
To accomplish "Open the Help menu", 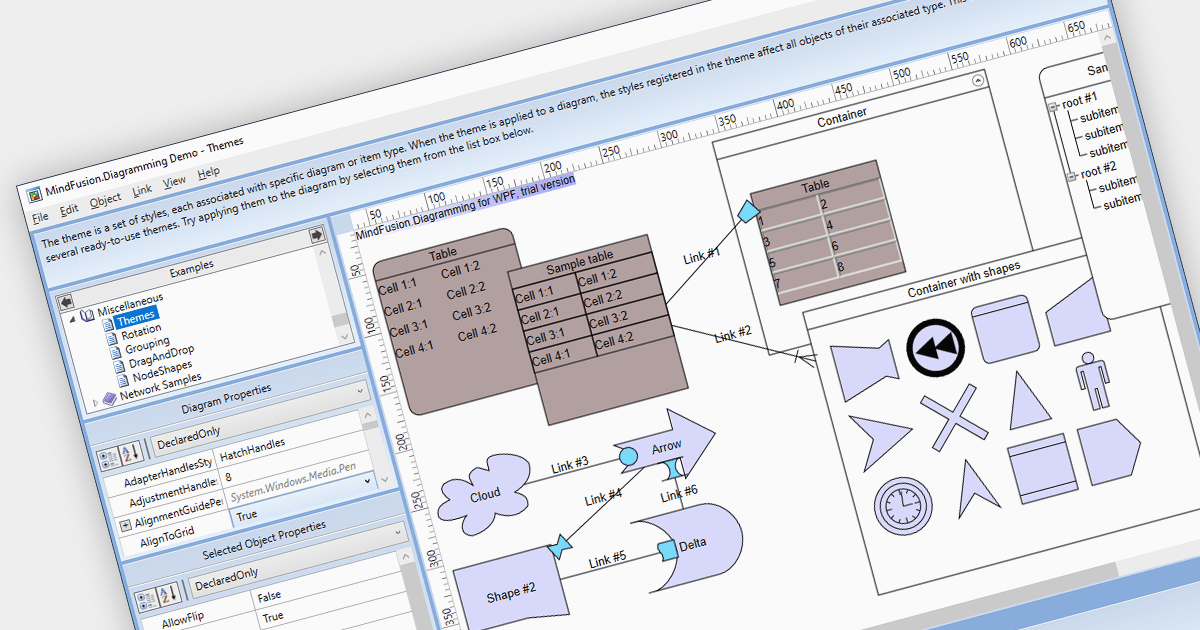I will click(208, 173).
